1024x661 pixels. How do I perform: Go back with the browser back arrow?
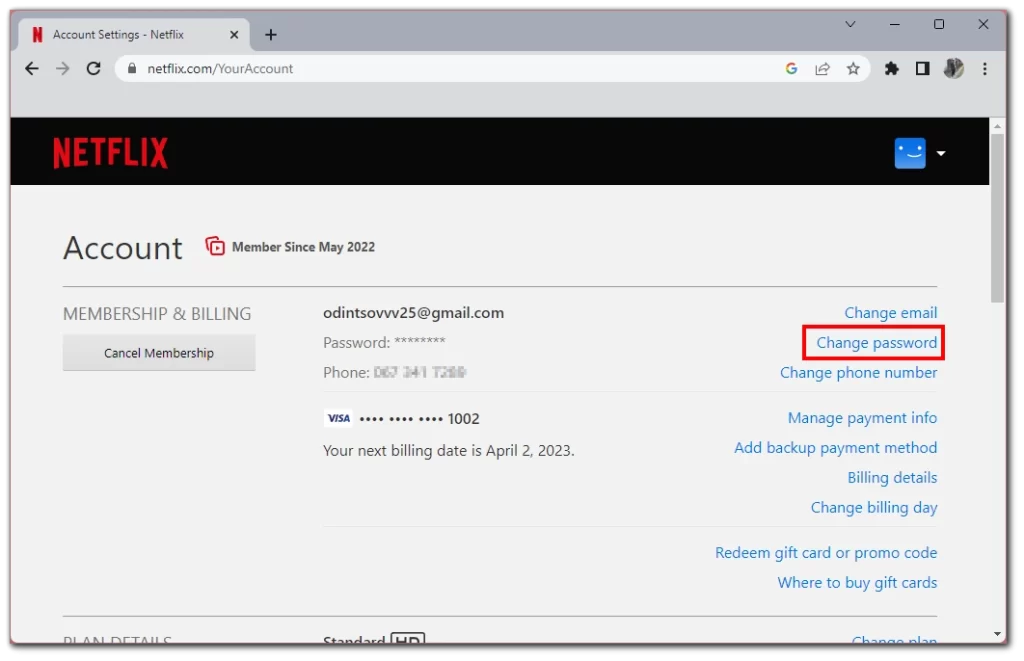coord(32,69)
